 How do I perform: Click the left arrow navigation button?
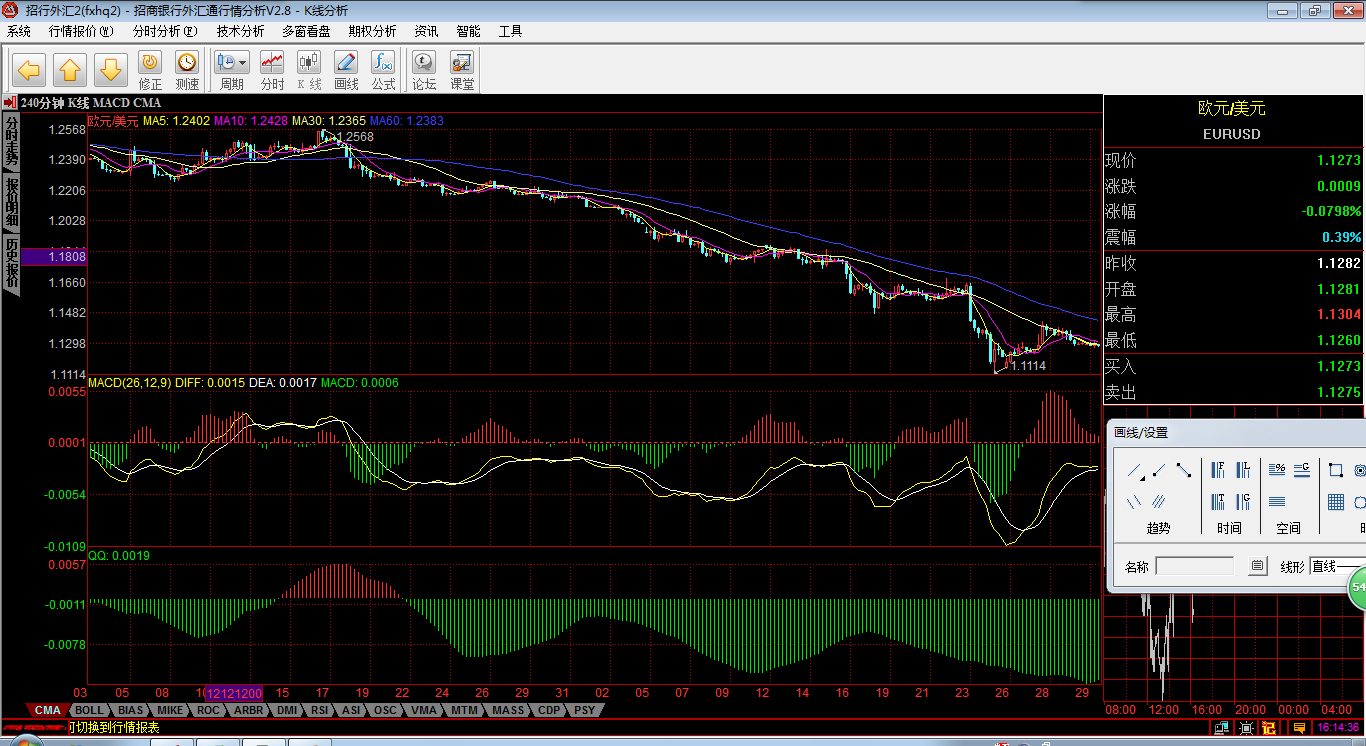(x=28, y=70)
